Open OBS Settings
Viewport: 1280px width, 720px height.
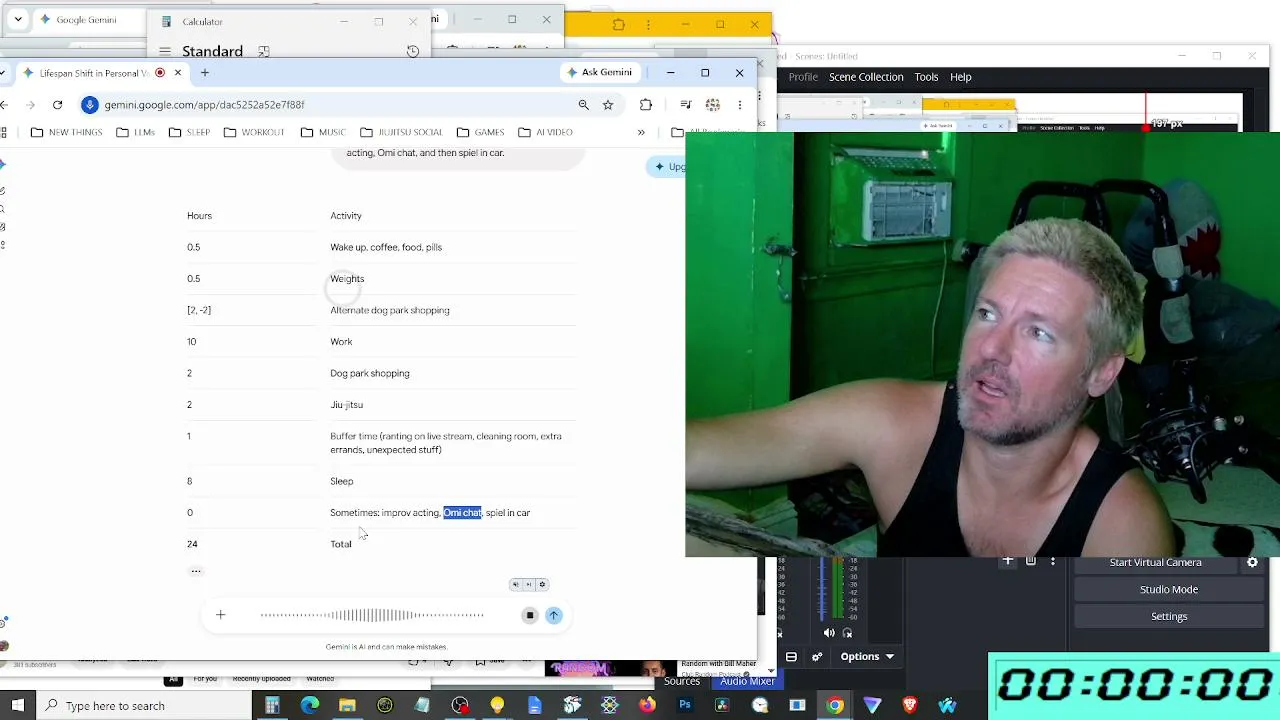[1169, 616]
